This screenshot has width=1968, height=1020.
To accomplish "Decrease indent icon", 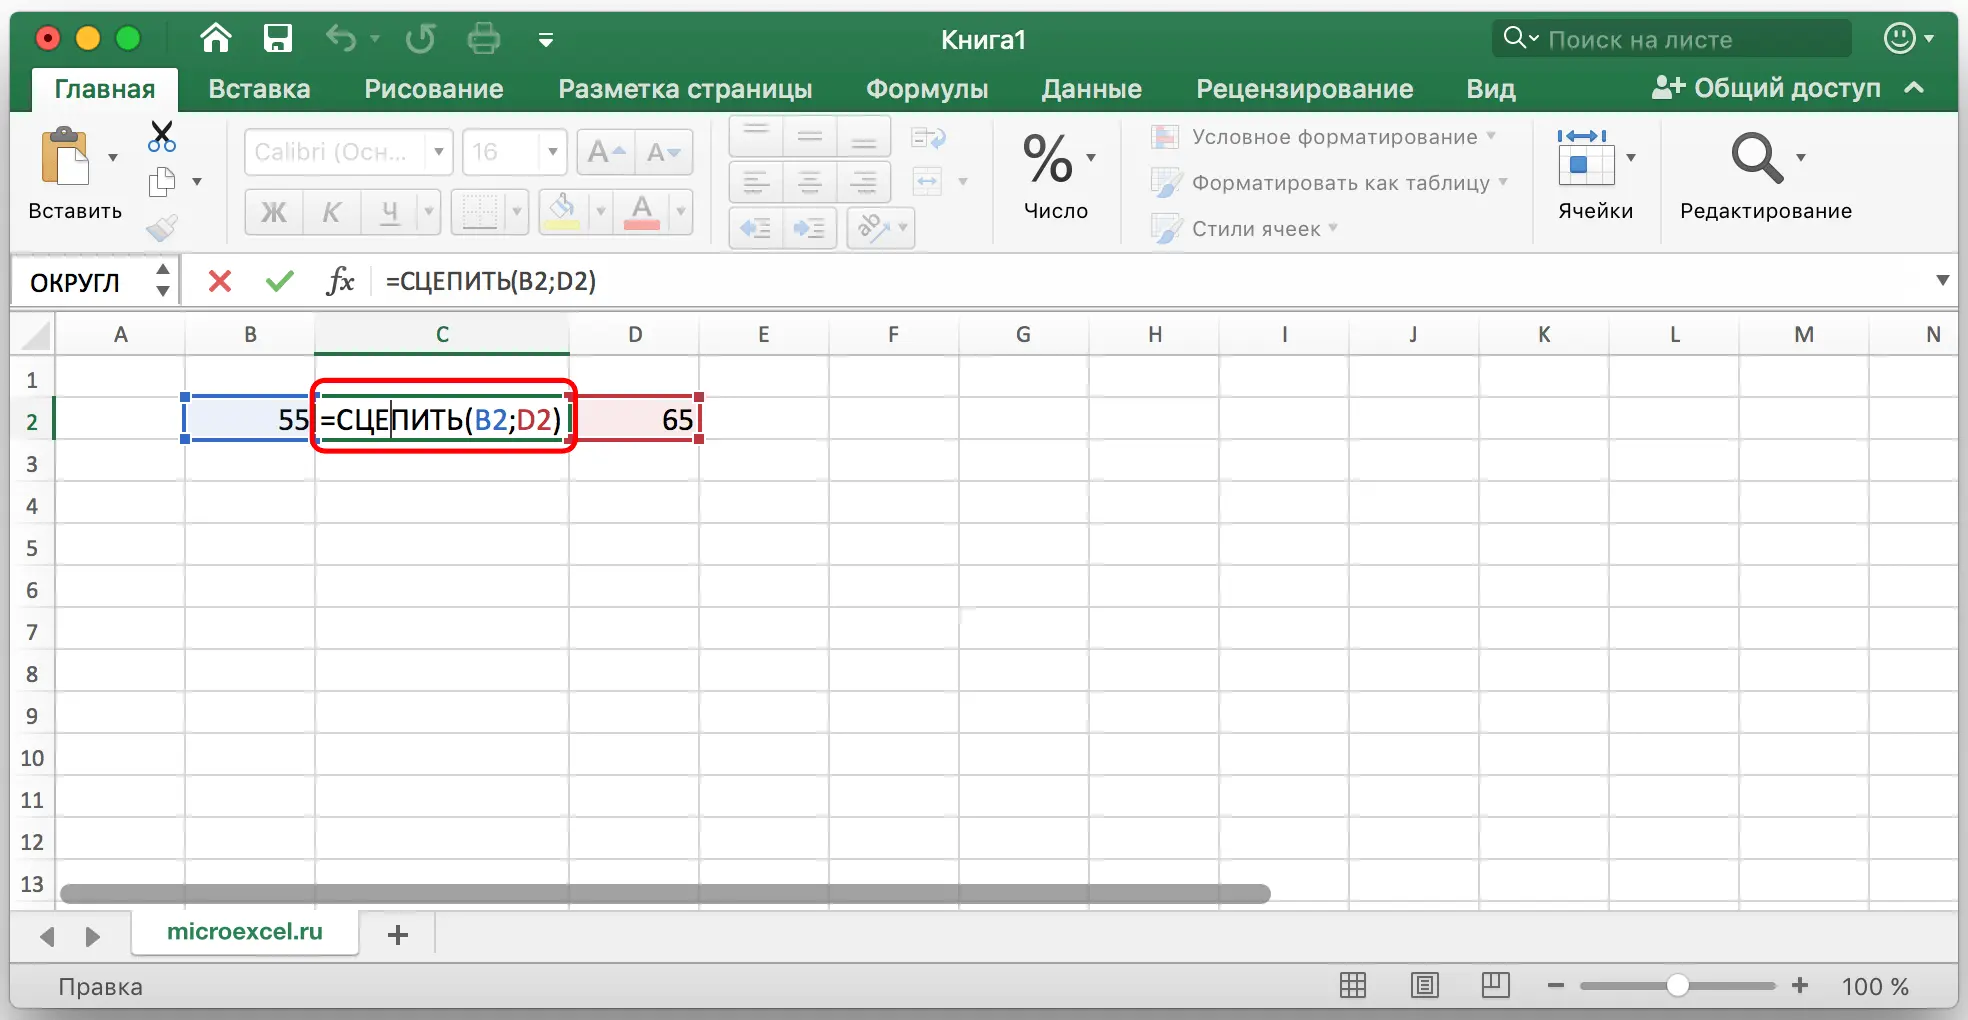I will pos(757,228).
